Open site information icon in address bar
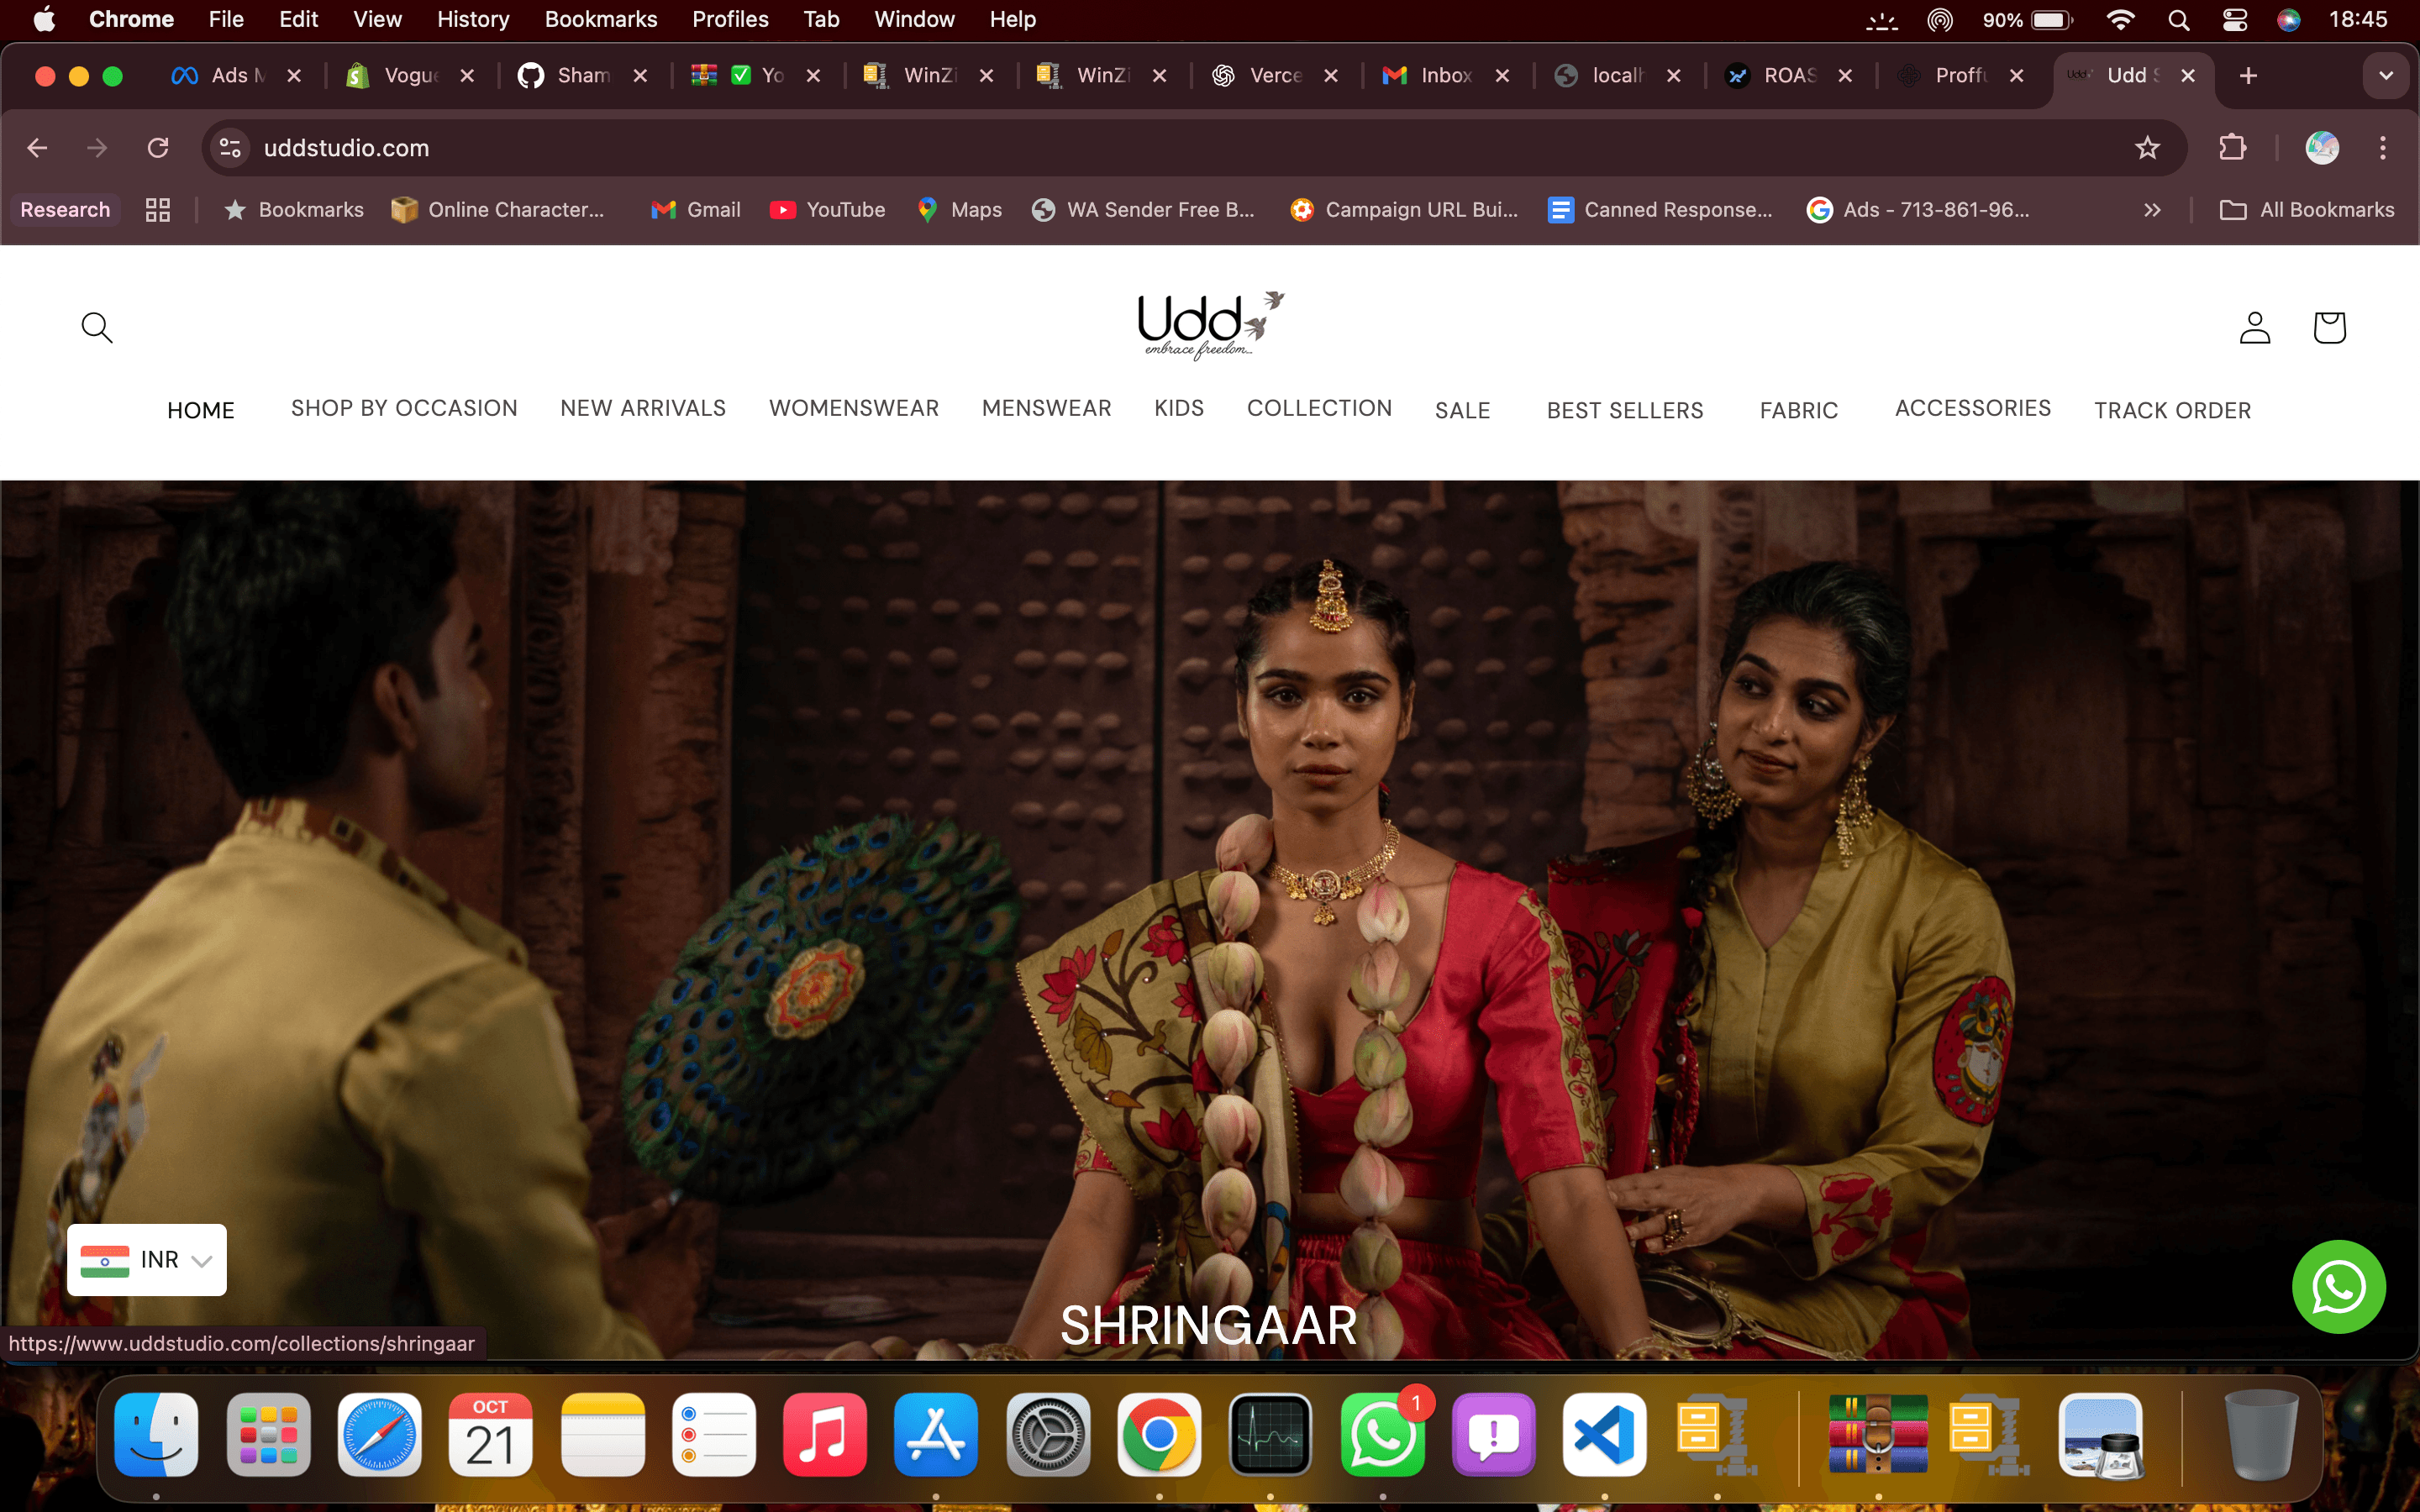This screenshot has width=2420, height=1512. tap(230, 148)
